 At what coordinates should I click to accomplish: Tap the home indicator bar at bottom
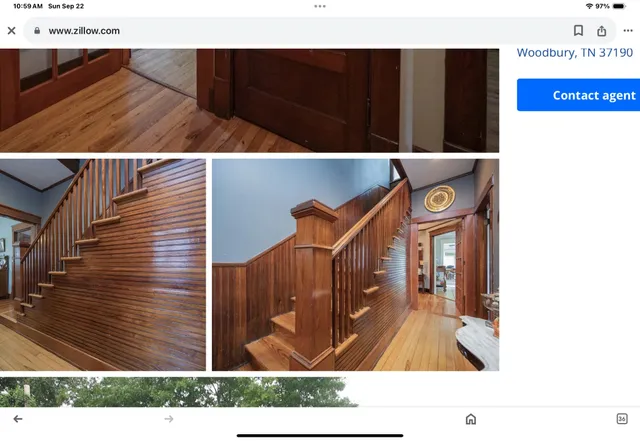tap(320, 435)
